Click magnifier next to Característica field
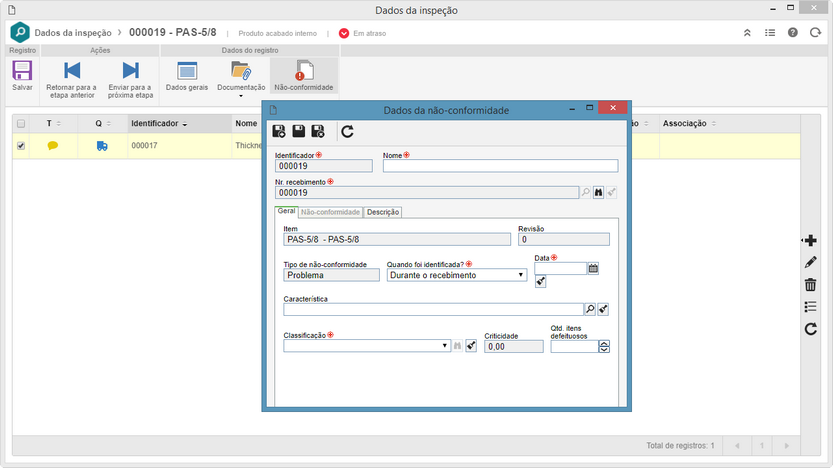The width and height of the screenshot is (833, 468). [x=590, y=309]
